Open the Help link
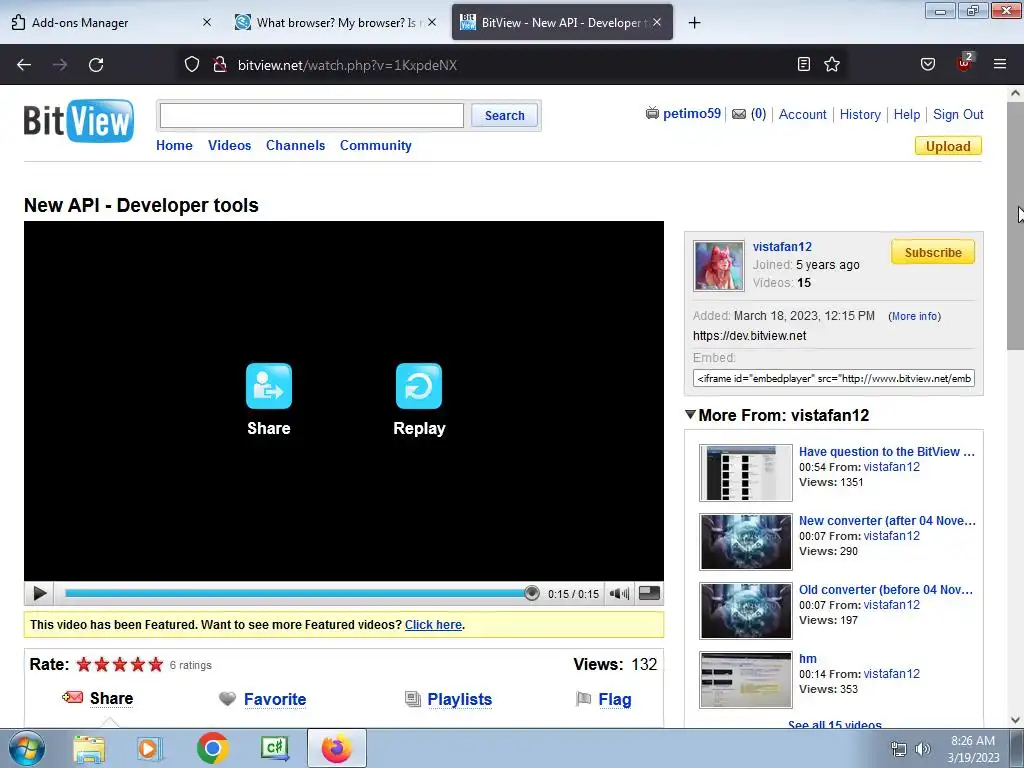The image size is (1024, 768). click(x=906, y=114)
